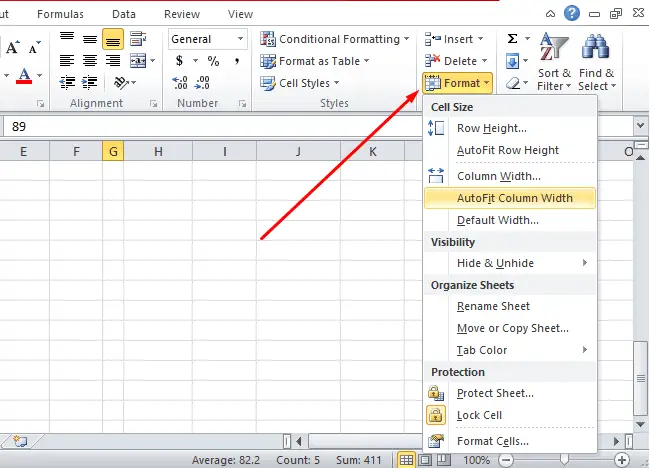Apply Comma Style
650x468 pixels.
[x=237, y=61]
